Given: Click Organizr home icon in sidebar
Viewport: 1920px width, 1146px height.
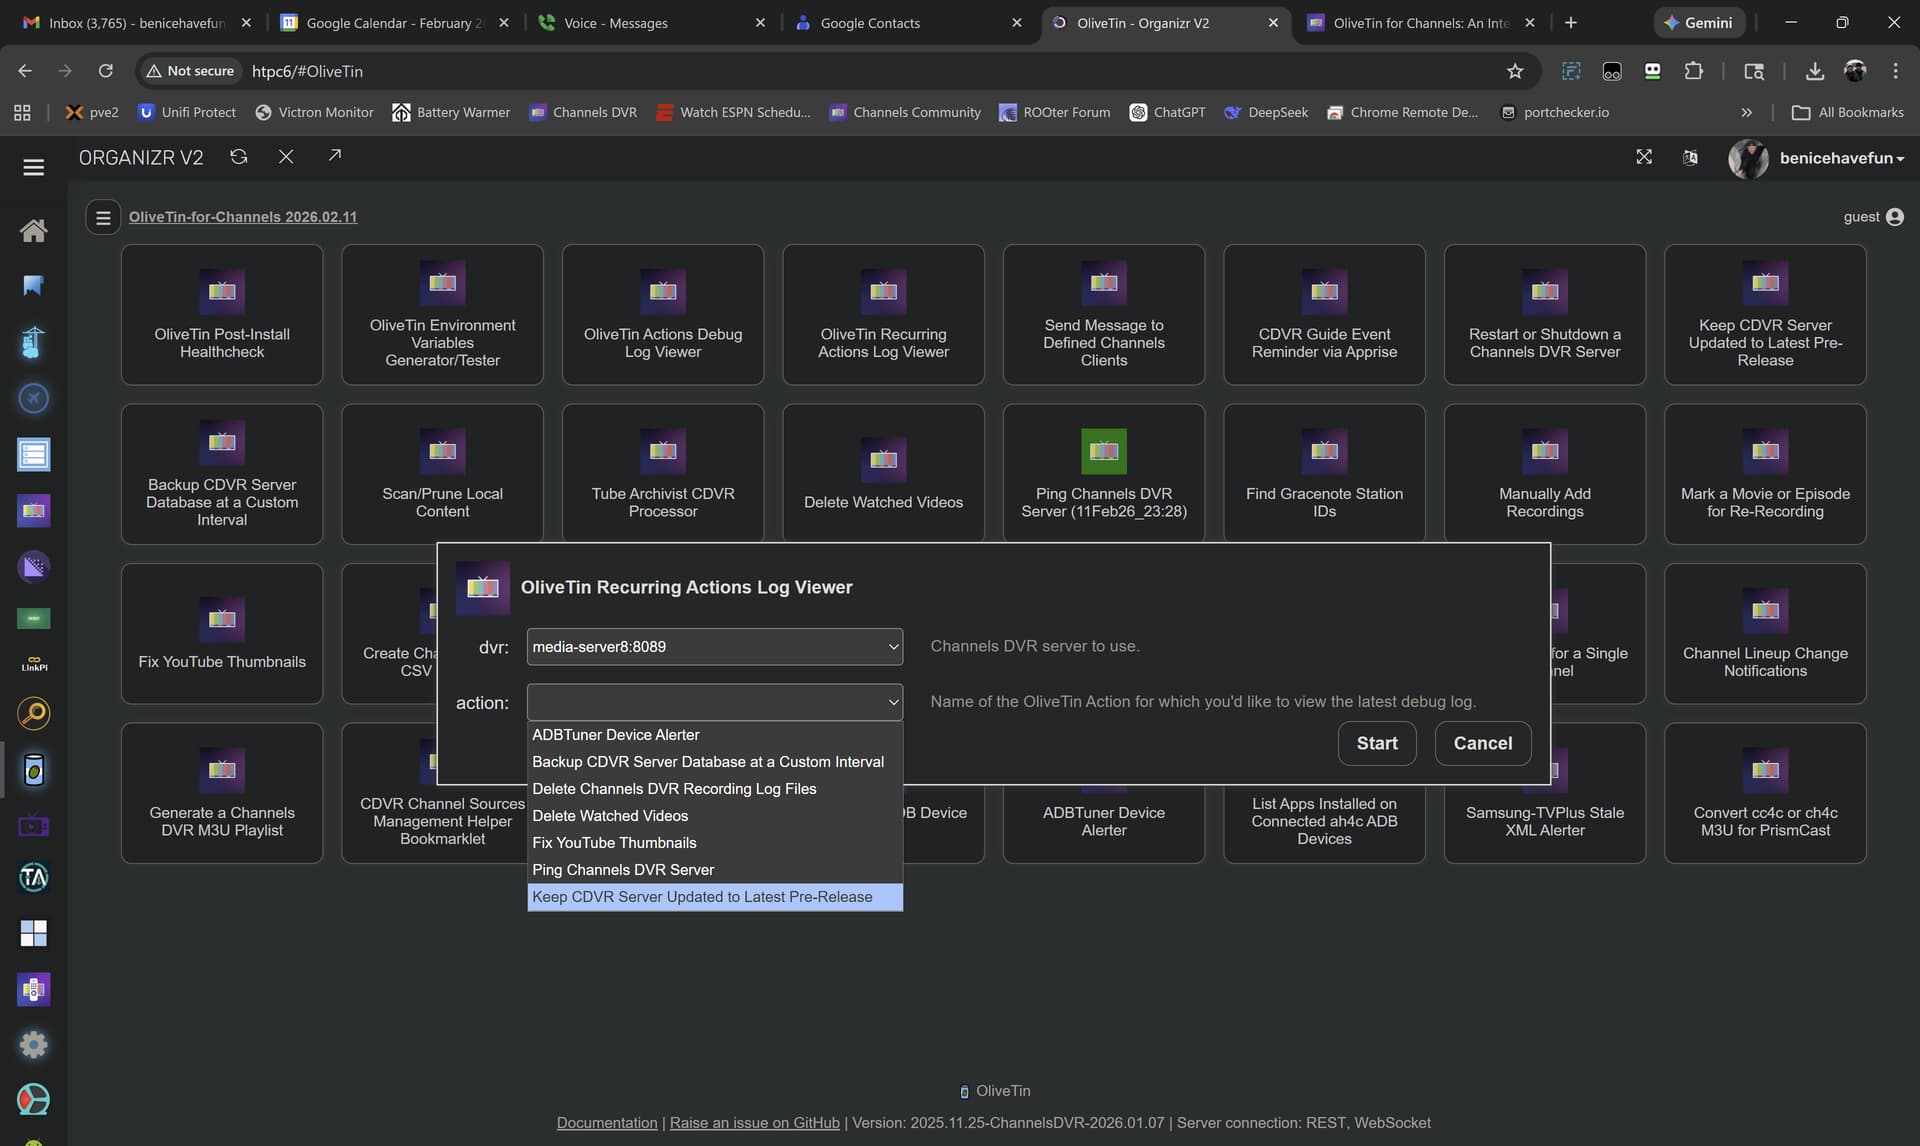Looking at the screenshot, I should click(33, 231).
